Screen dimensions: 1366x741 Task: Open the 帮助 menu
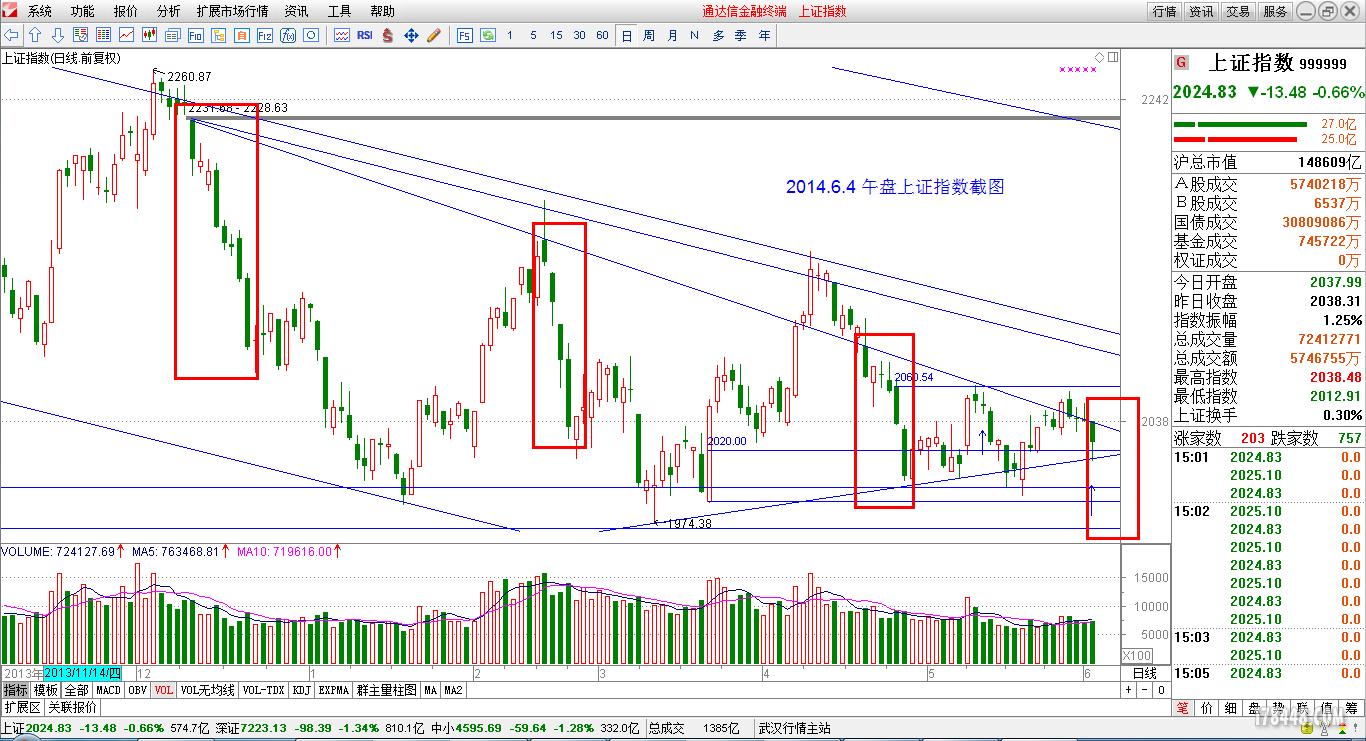coord(382,11)
